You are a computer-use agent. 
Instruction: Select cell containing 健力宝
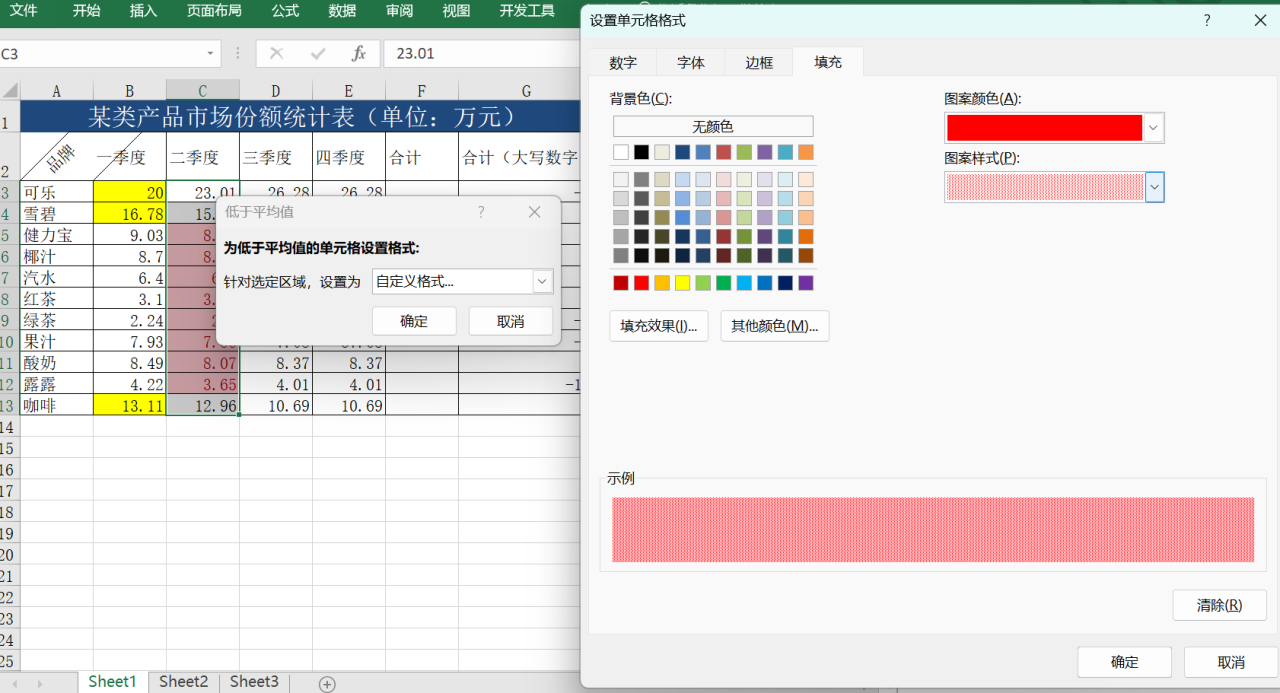pos(57,235)
